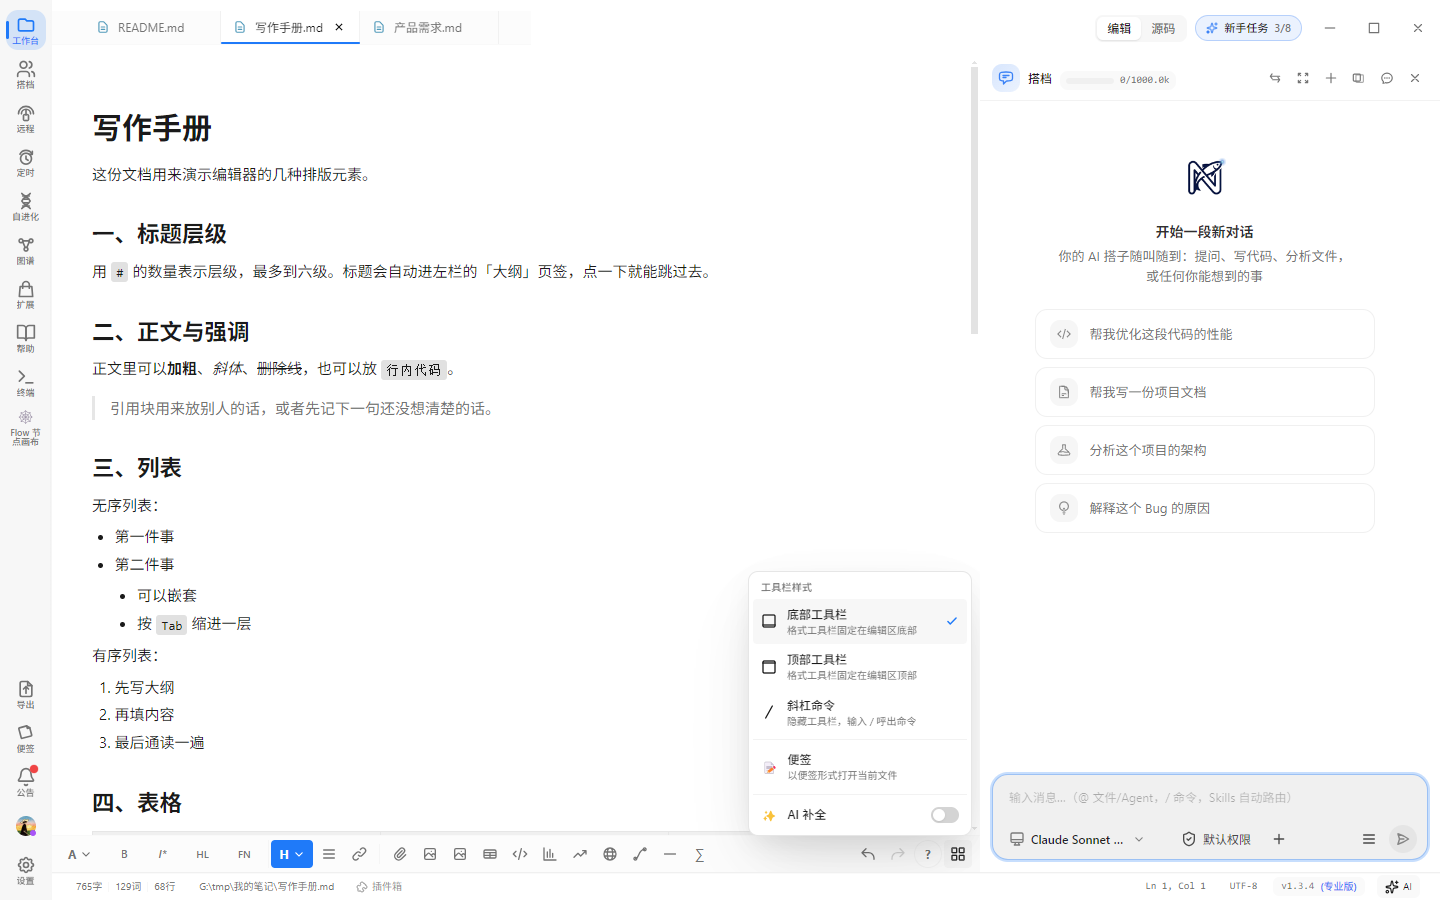Open the 远程 remote panel in sidebar
This screenshot has width=1440, height=900.
pyautogui.click(x=26, y=119)
